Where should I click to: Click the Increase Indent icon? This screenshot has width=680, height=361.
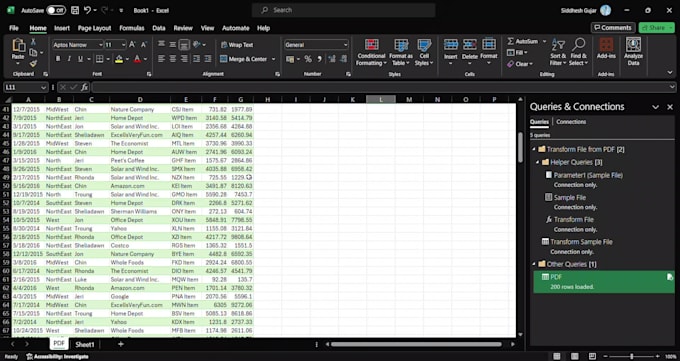click(x=208, y=59)
